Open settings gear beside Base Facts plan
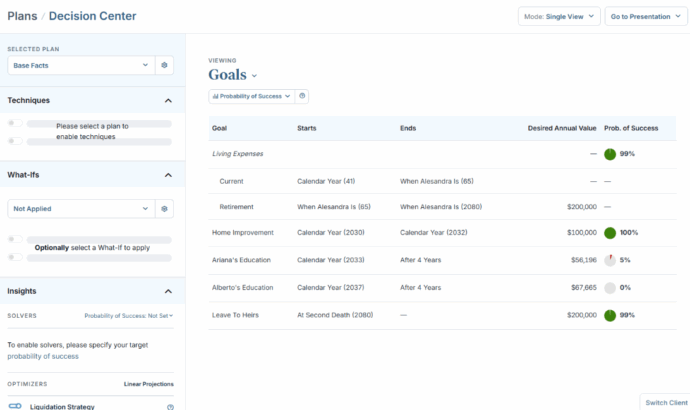This screenshot has height=410, width=690. (x=166, y=65)
